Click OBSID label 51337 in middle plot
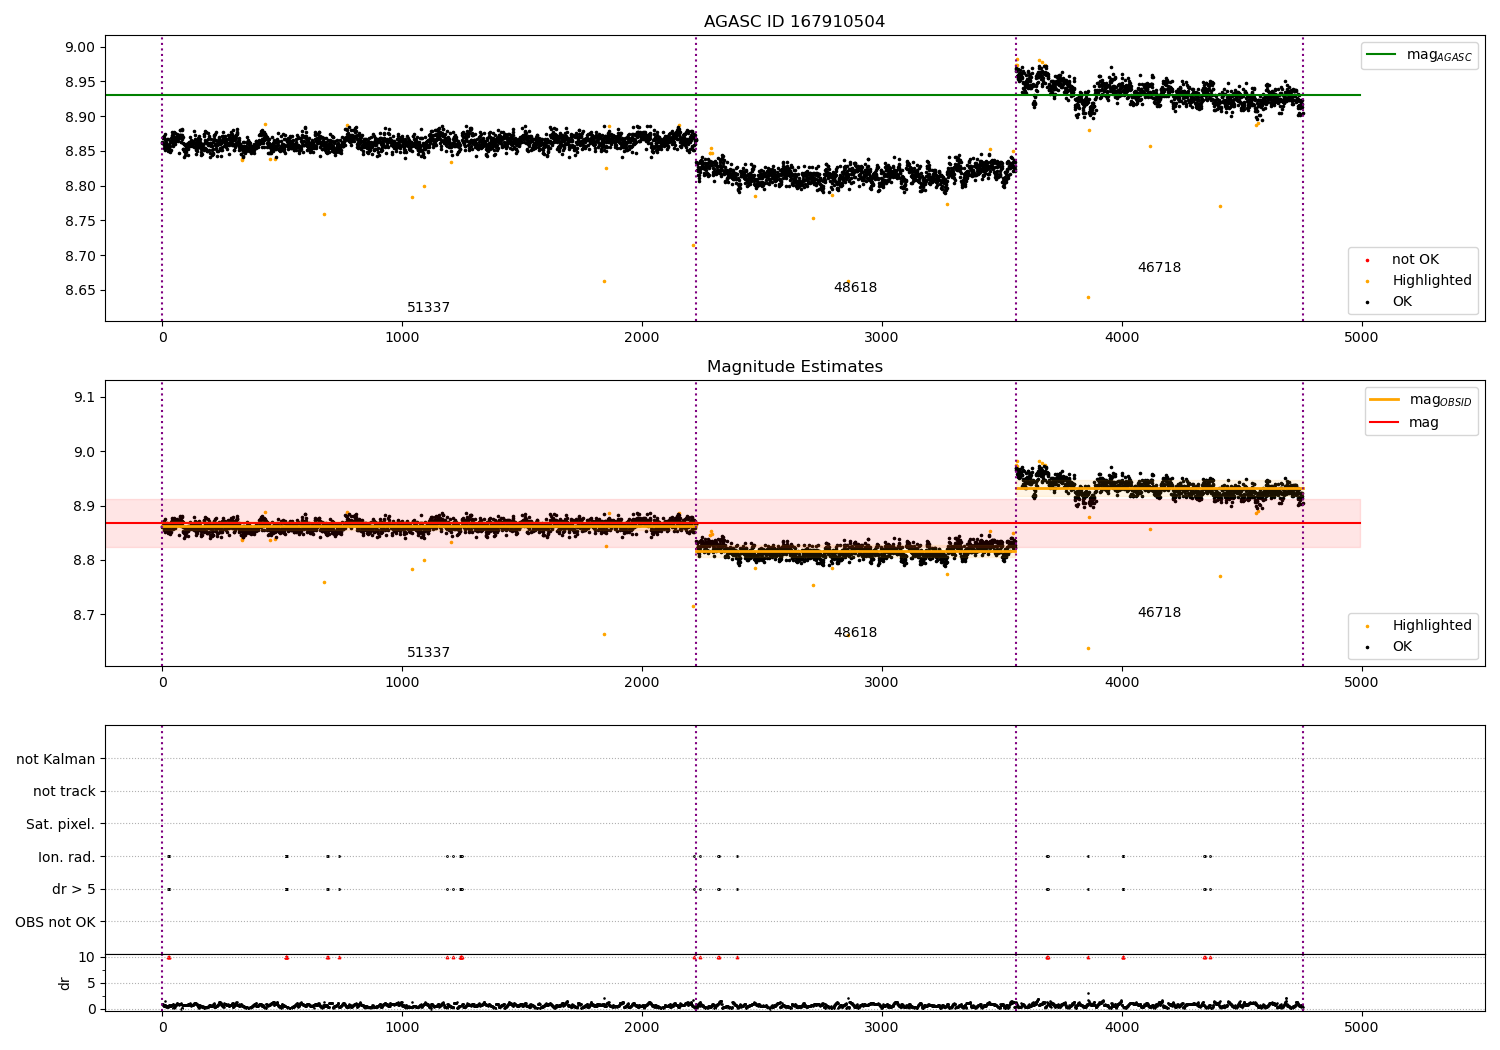Image resolution: width=1500 pixels, height=1050 pixels. pyautogui.click(x=428, y=653)
